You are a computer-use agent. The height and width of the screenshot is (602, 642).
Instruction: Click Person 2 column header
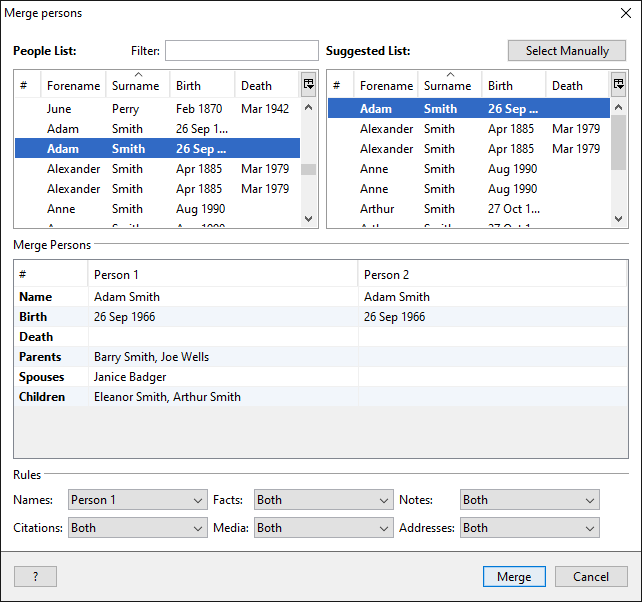coord(492,274)
